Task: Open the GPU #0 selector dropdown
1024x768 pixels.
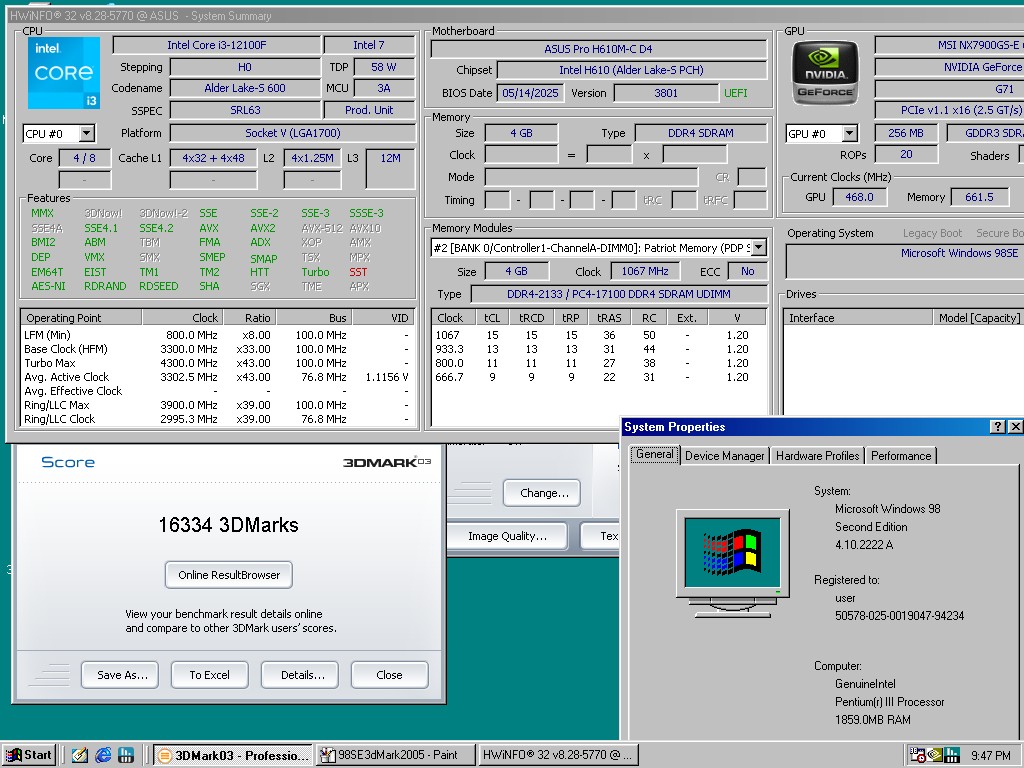Action: pos(849,134)
